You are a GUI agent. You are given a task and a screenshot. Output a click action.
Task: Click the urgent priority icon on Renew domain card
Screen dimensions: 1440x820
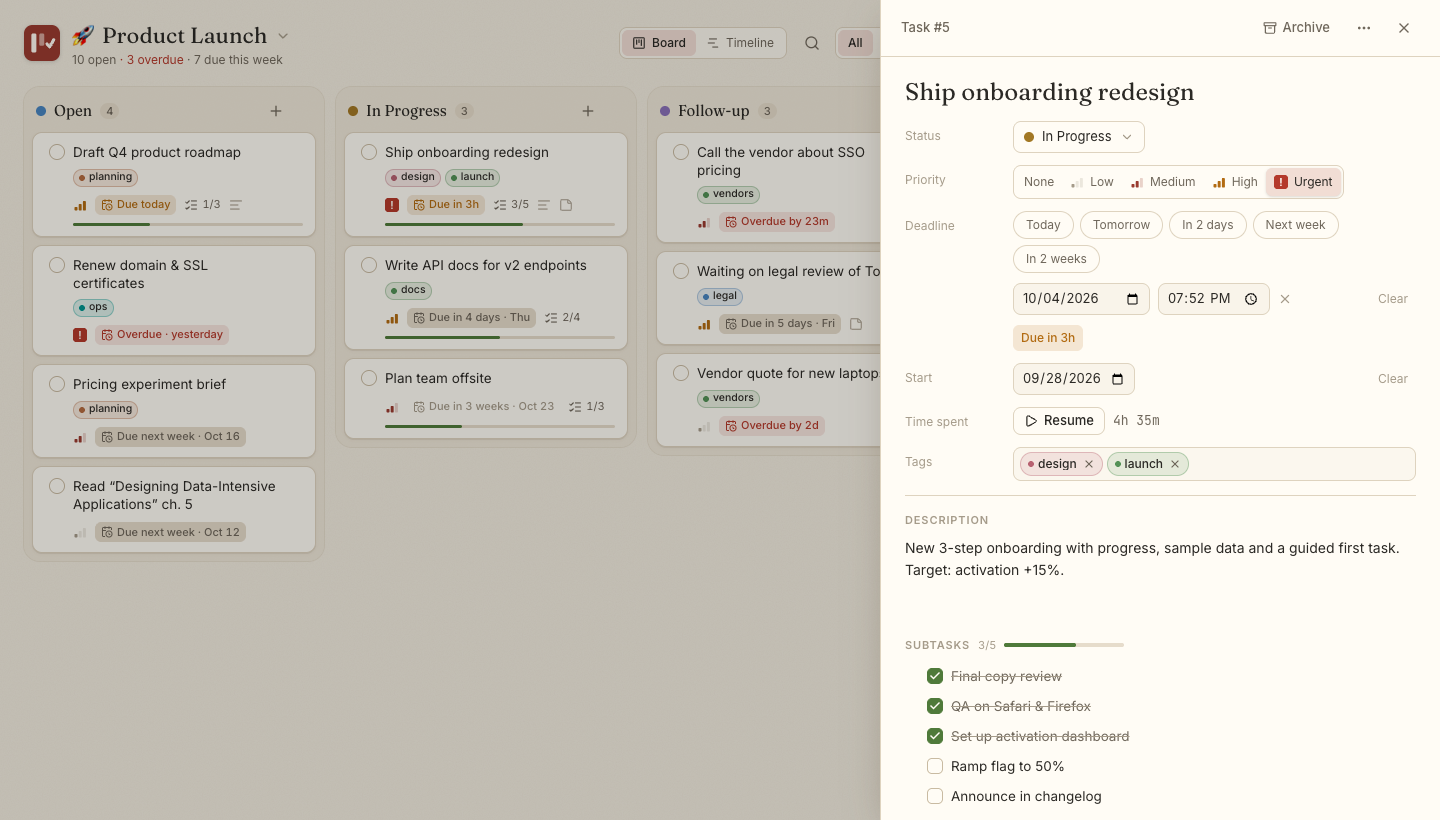pos(80,335)
